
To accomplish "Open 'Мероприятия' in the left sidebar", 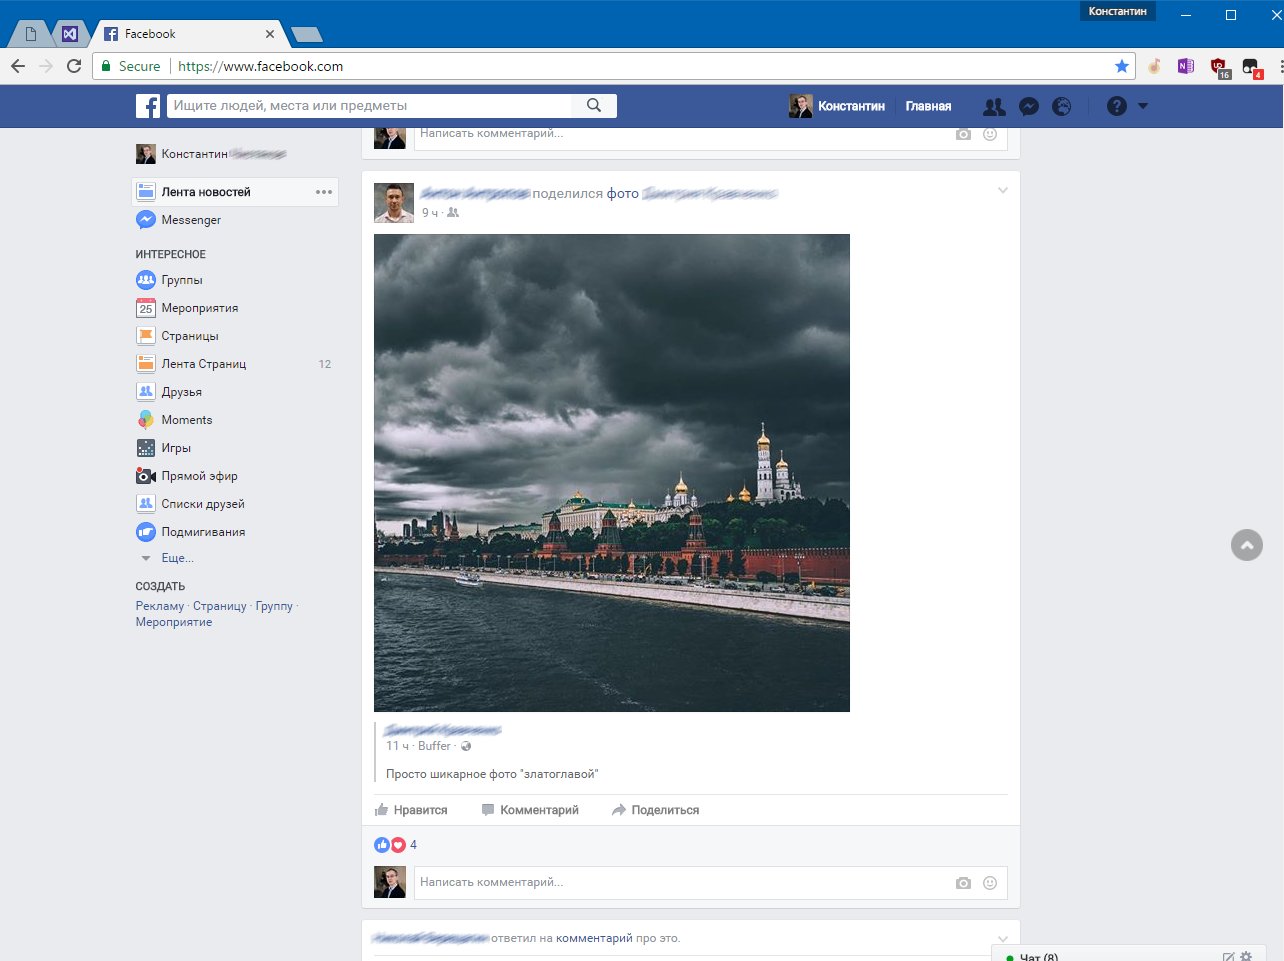I will pyautogui.click(x=201, y=308).
